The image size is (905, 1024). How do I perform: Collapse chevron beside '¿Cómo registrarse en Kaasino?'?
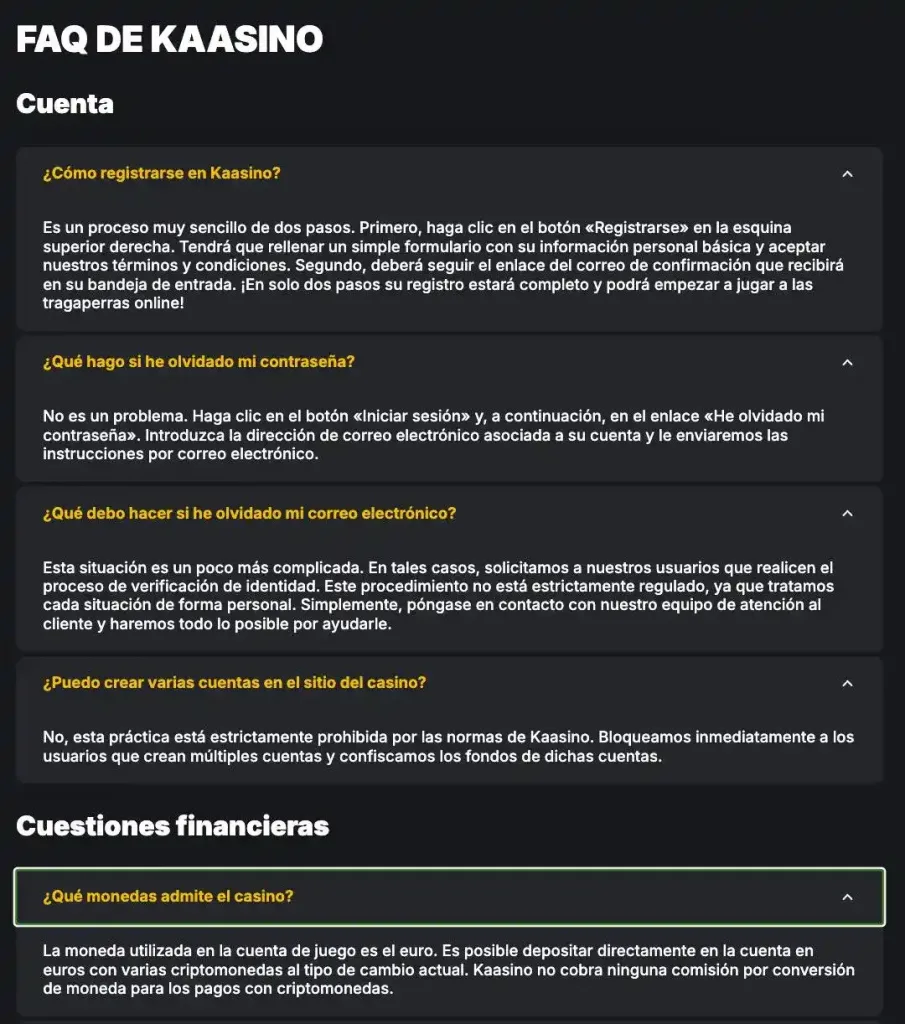tap(847, 174)
